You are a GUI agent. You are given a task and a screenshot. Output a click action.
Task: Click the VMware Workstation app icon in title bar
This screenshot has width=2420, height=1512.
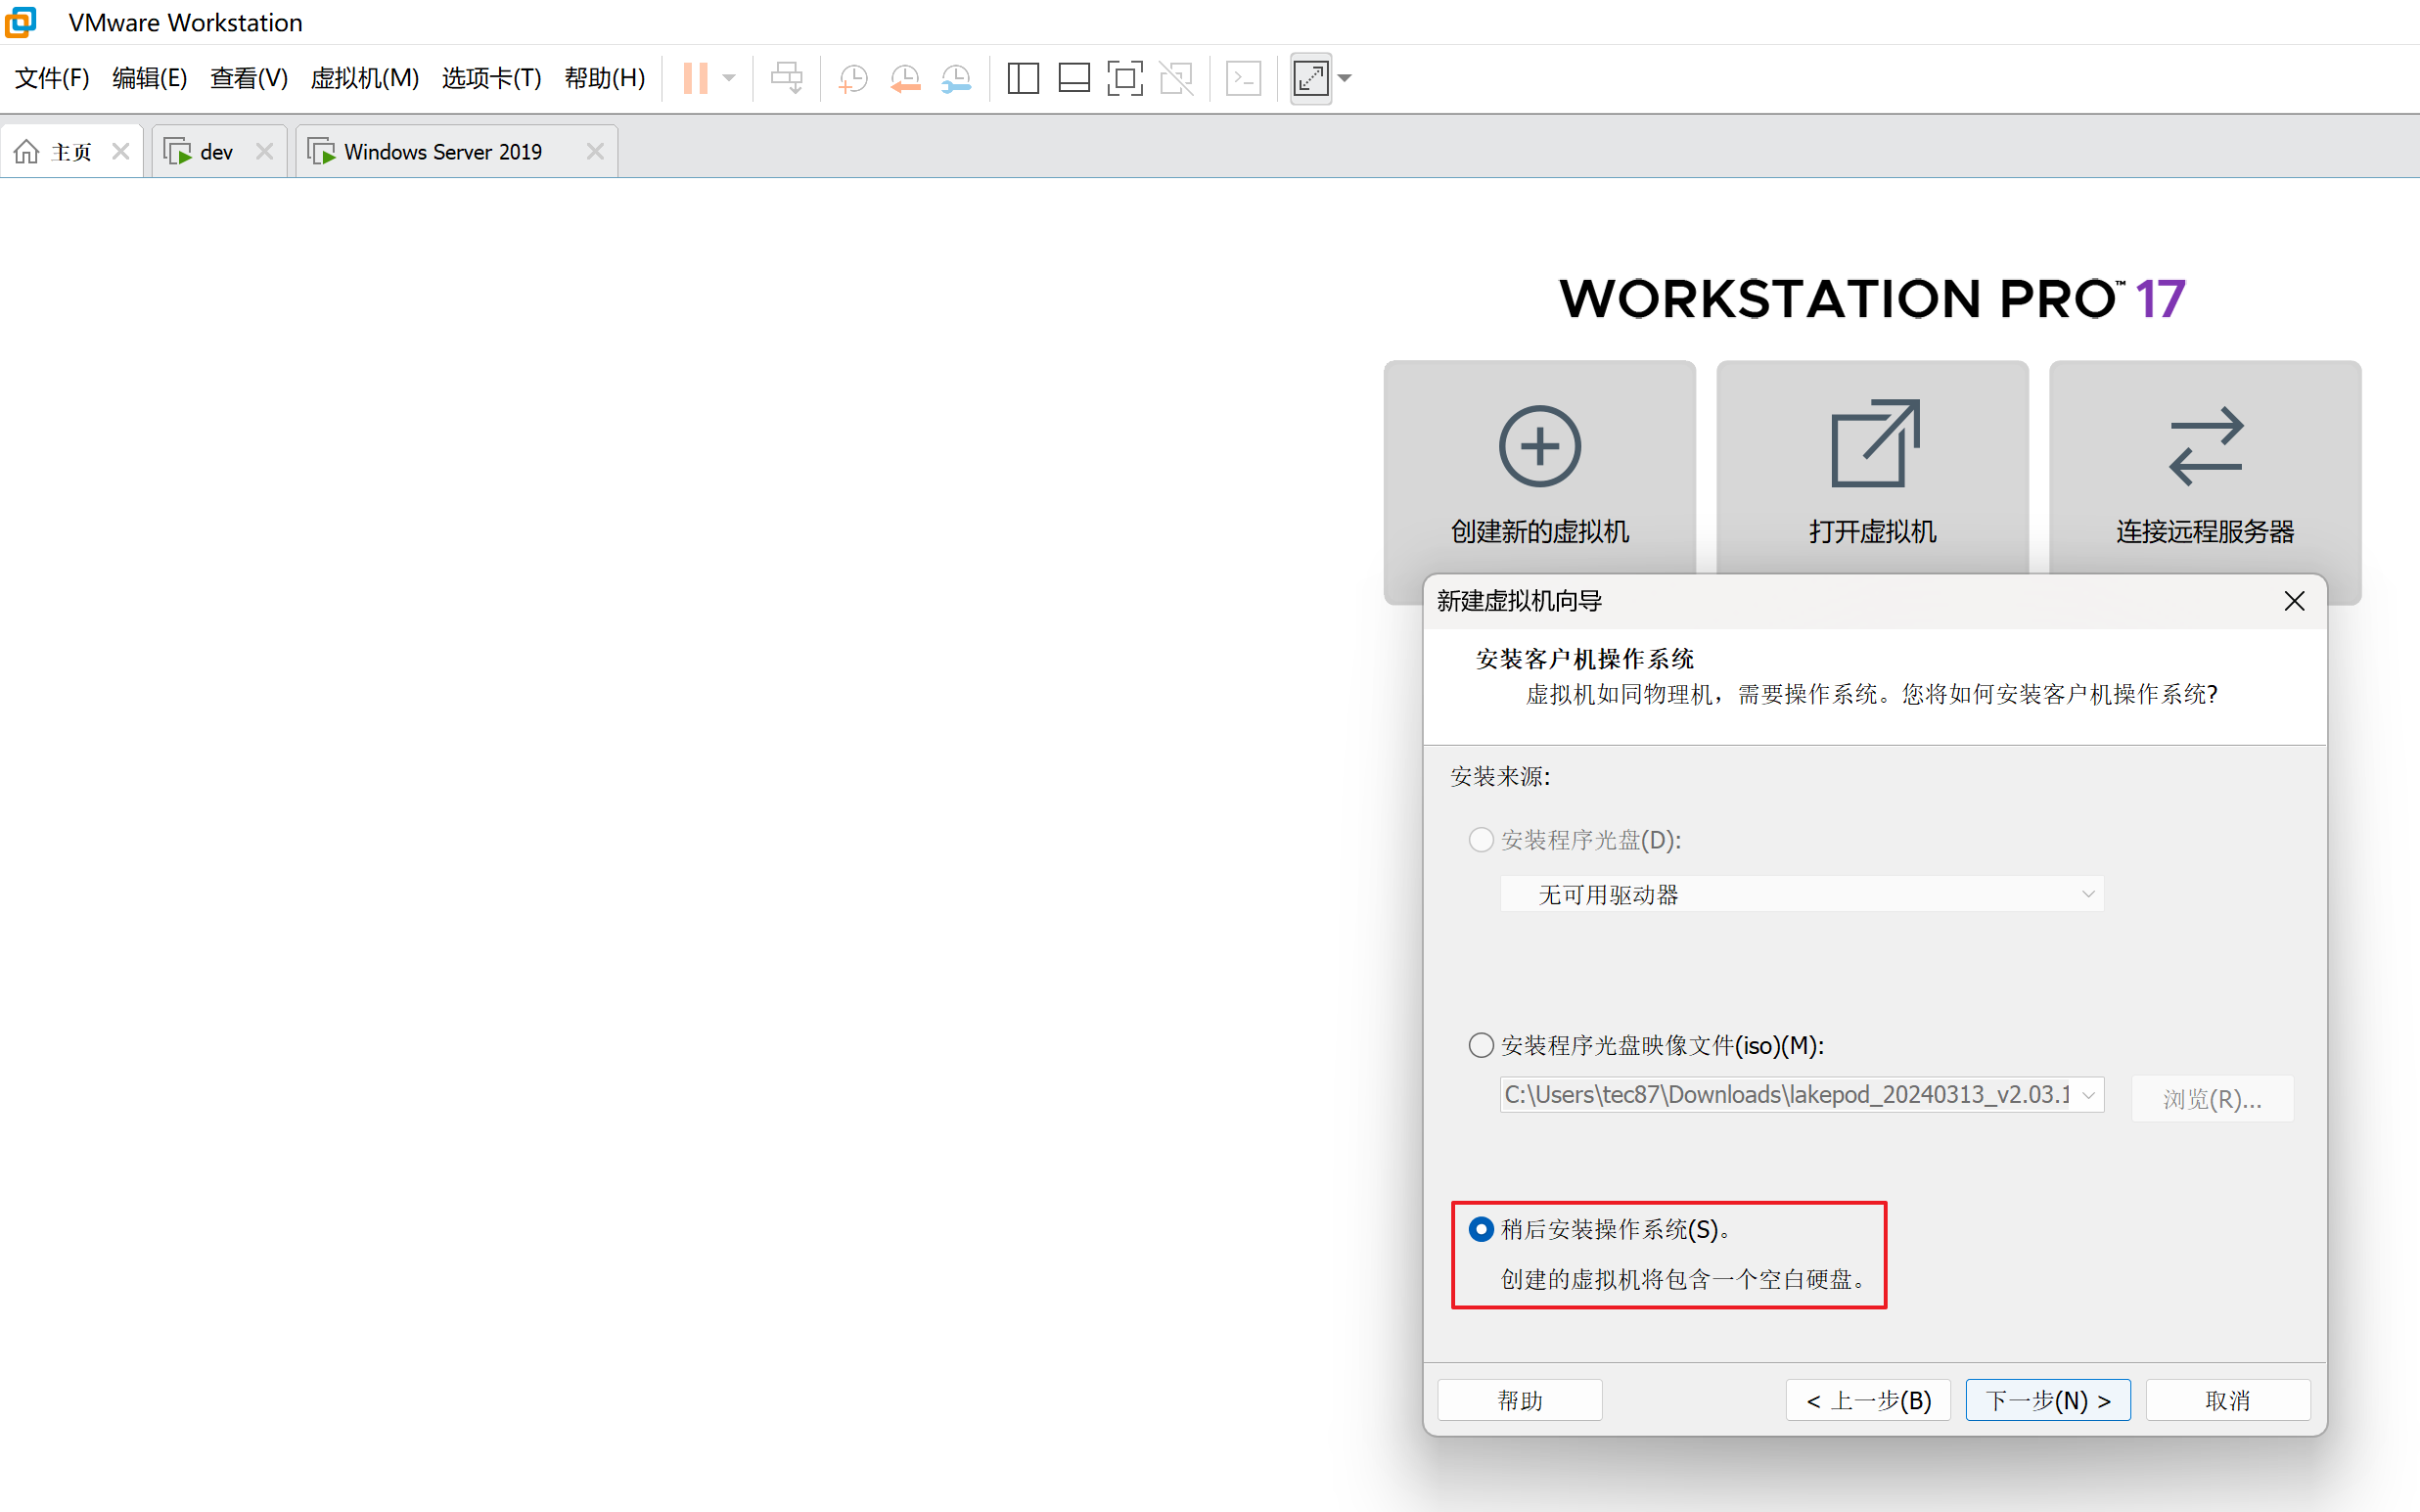[21, 22]
